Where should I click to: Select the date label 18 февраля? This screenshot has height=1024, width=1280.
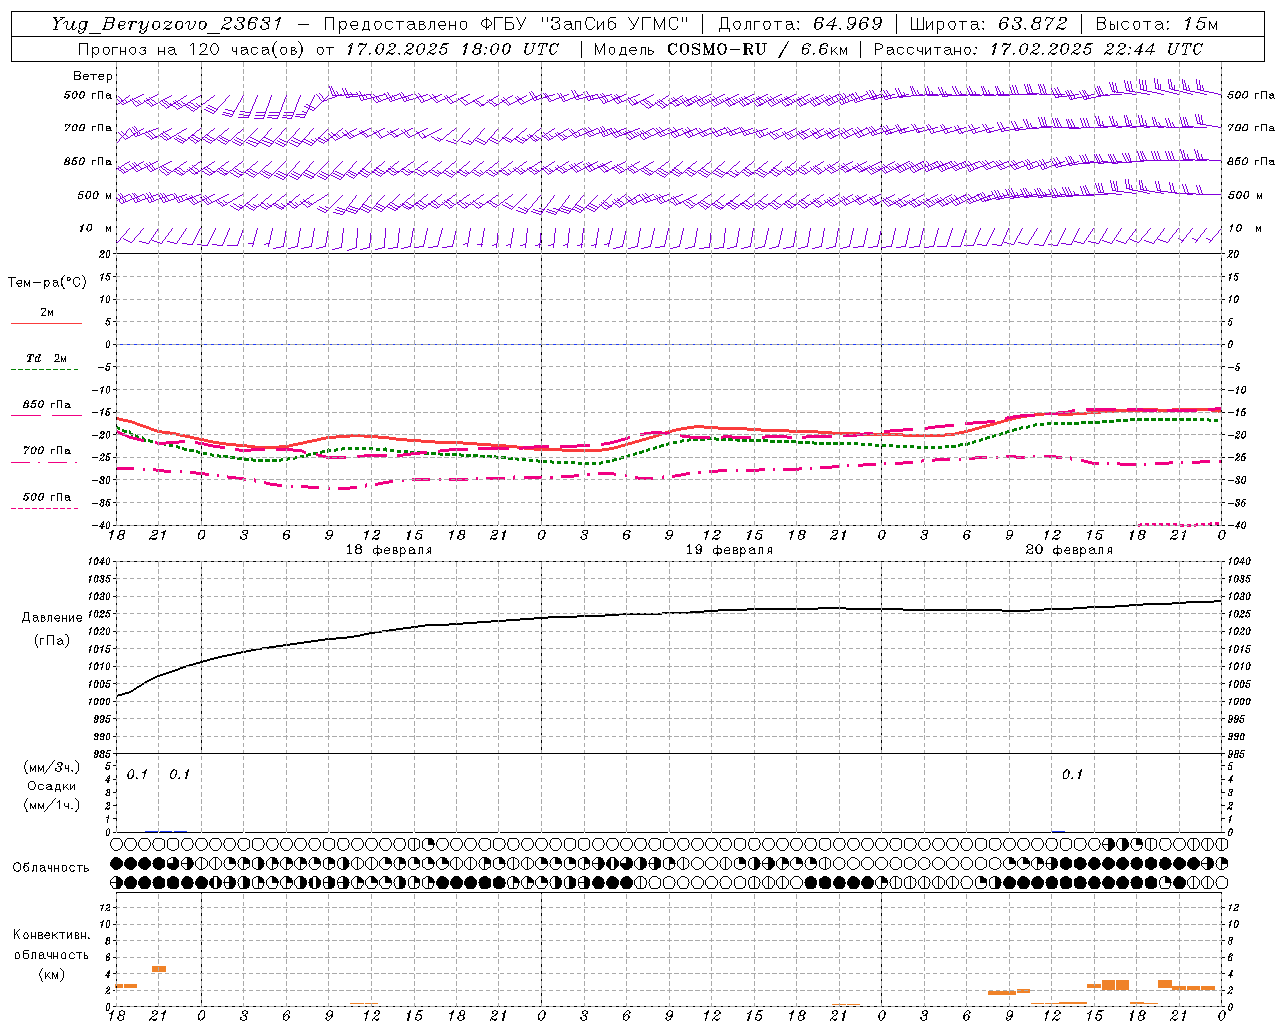pos(388,550)
